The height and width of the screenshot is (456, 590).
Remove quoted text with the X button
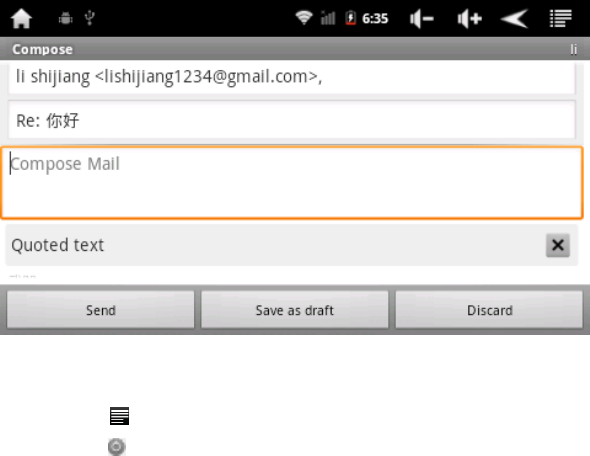pos(558,245)
